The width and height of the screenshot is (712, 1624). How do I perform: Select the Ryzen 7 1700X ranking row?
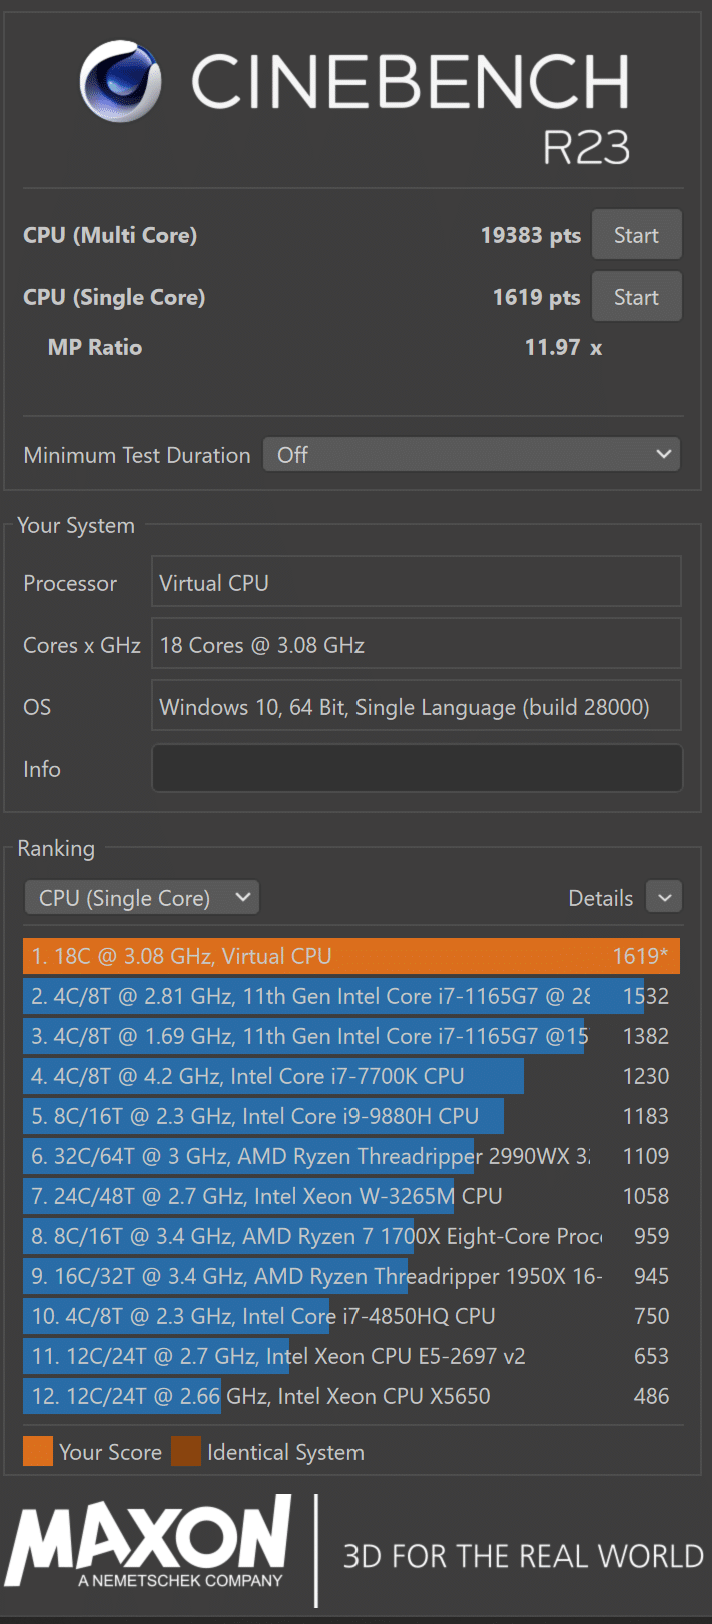coord(350,1236)
